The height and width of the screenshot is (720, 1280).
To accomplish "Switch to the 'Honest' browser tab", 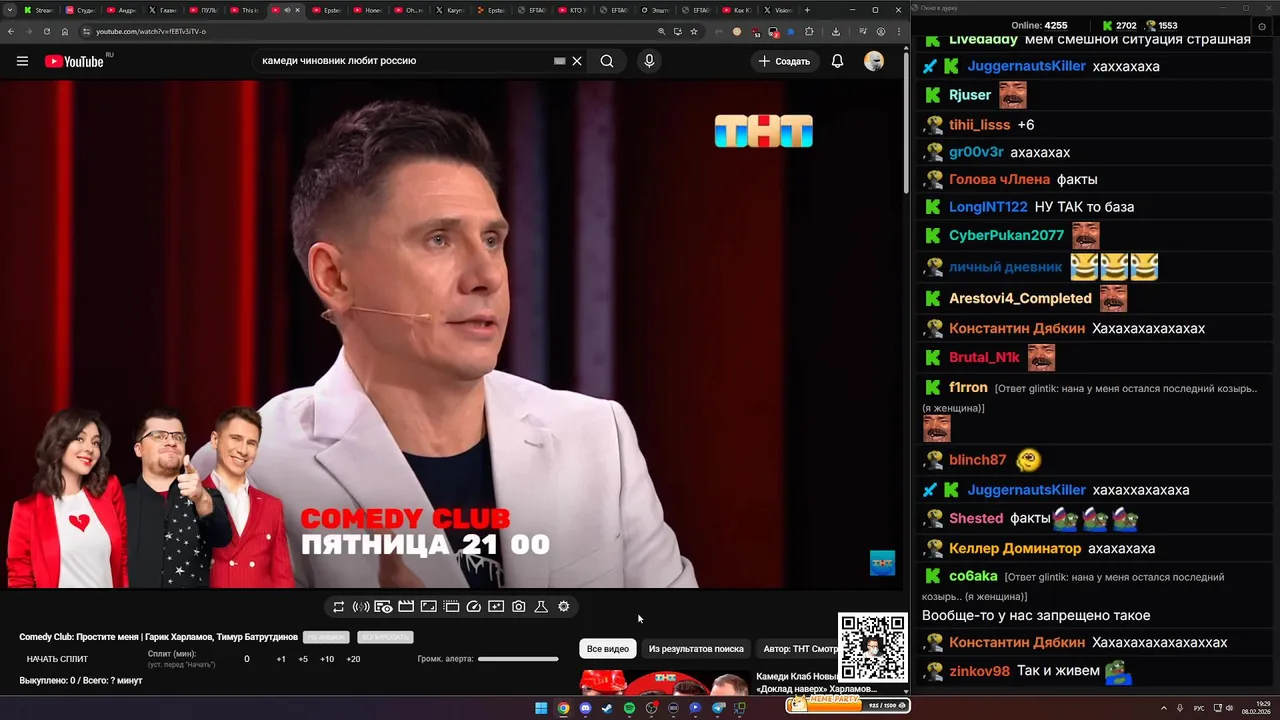I will point(367,10).
